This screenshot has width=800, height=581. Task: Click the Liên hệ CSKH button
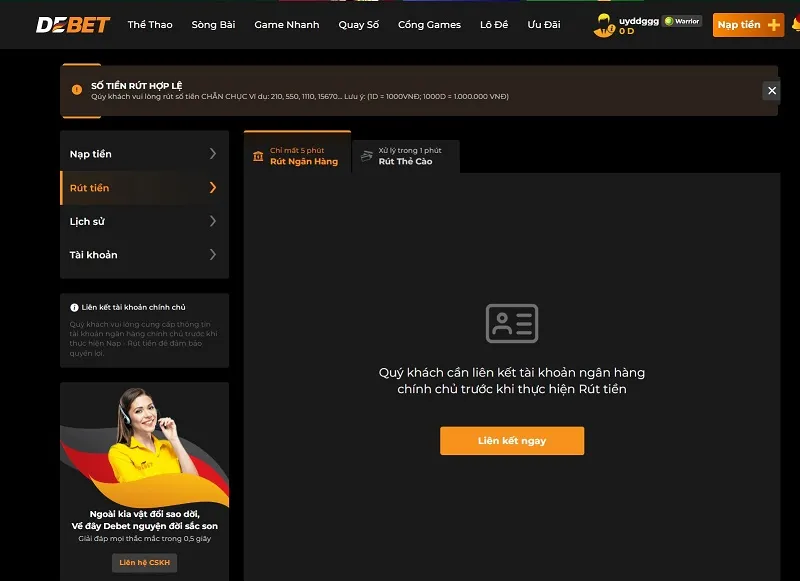pos(144,563)
